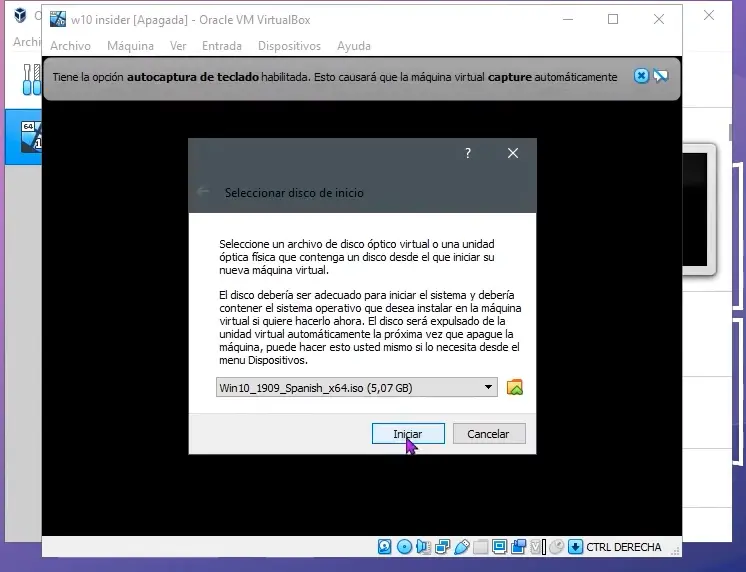Click the video recording status icon

tap(518, 547)
